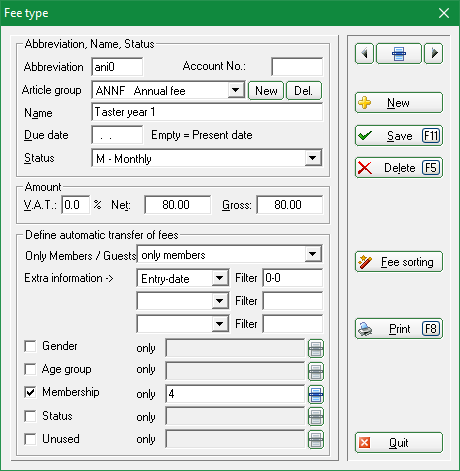460x471 pixels.
Task: Tick the Age group checkbox
Action: [x=30, y=369]
